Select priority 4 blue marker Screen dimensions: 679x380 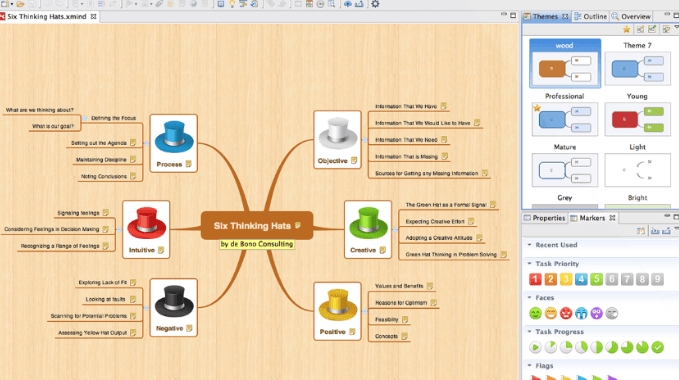click(581, 279)
